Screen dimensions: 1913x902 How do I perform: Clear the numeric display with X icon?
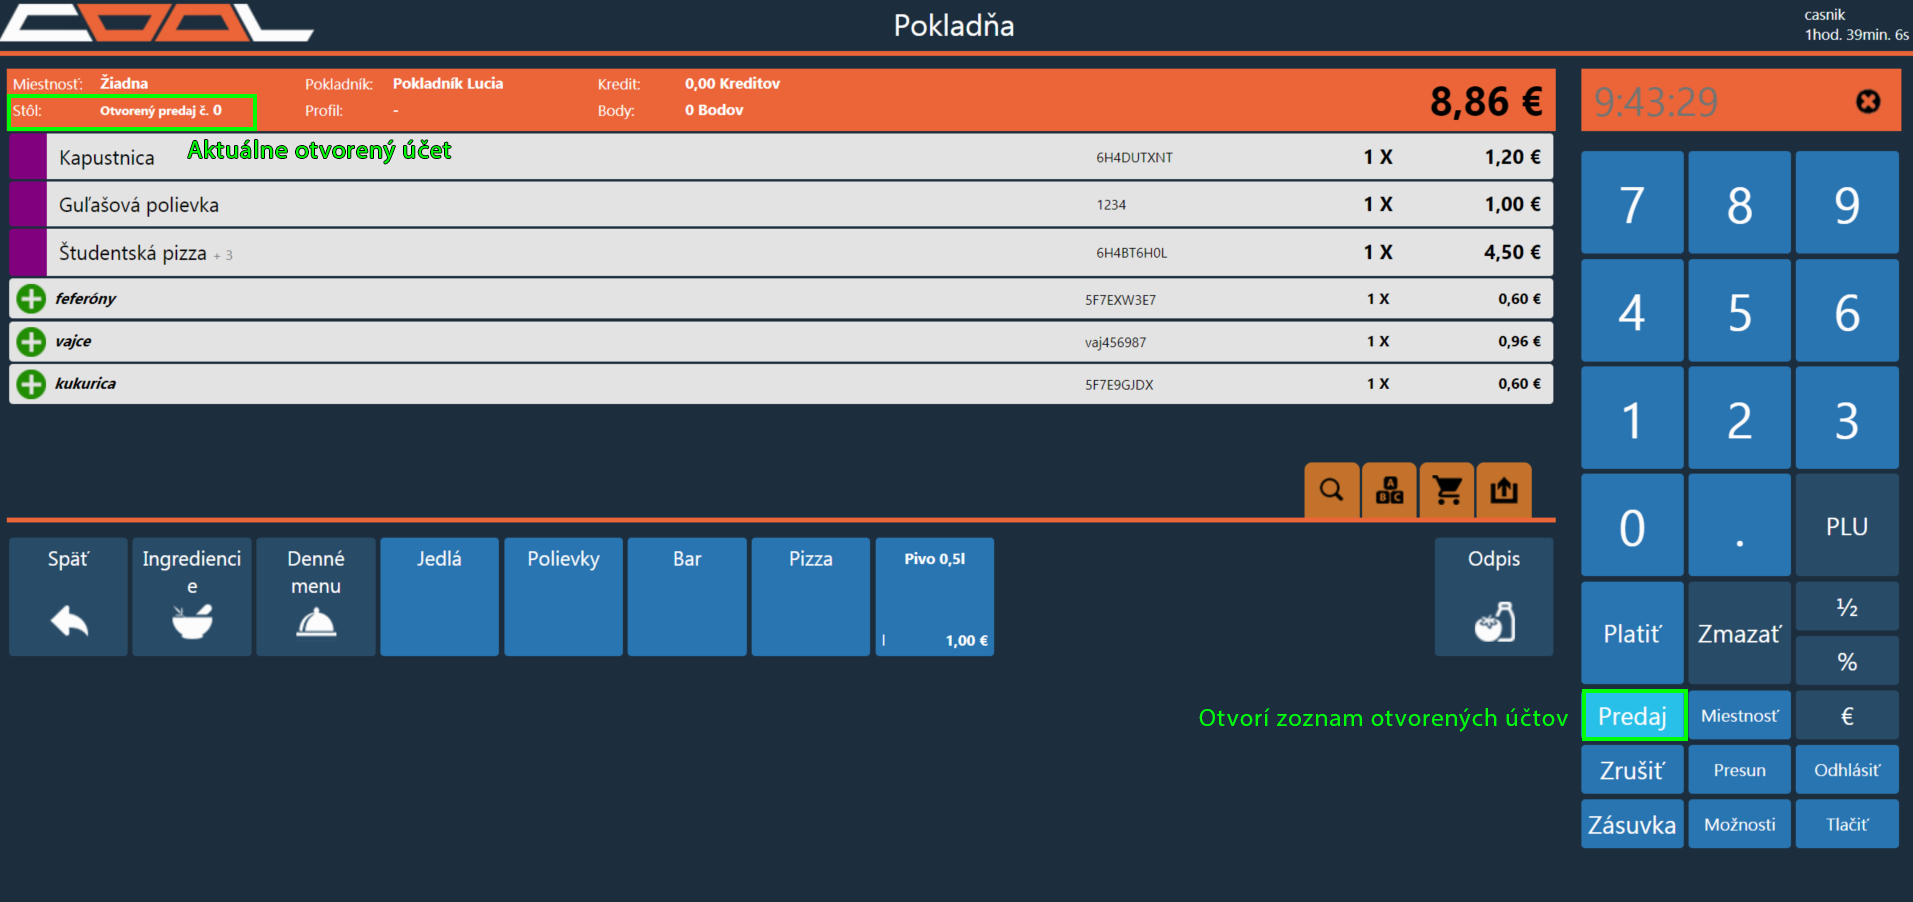(x=1867, y=102)
